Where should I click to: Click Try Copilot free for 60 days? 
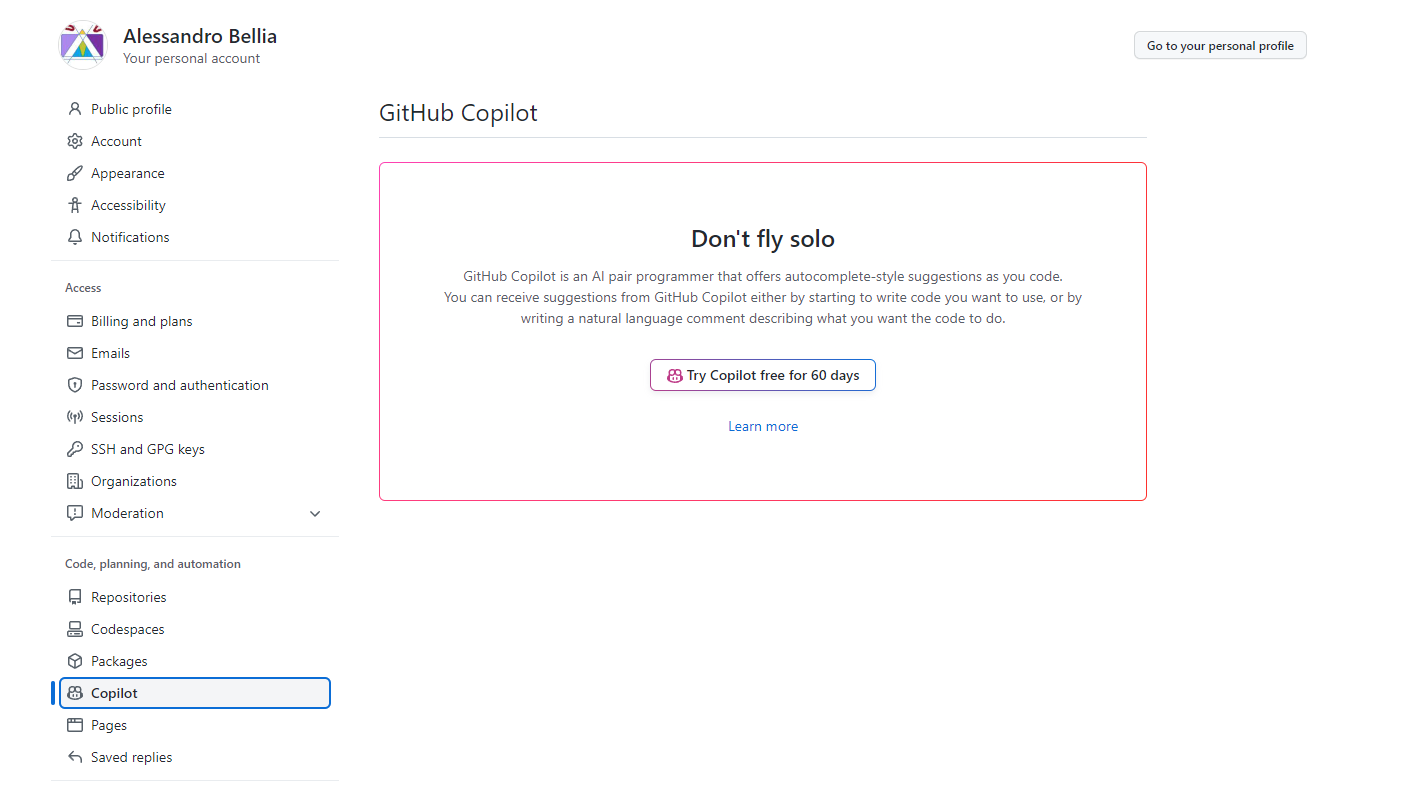tap(763, 374)
